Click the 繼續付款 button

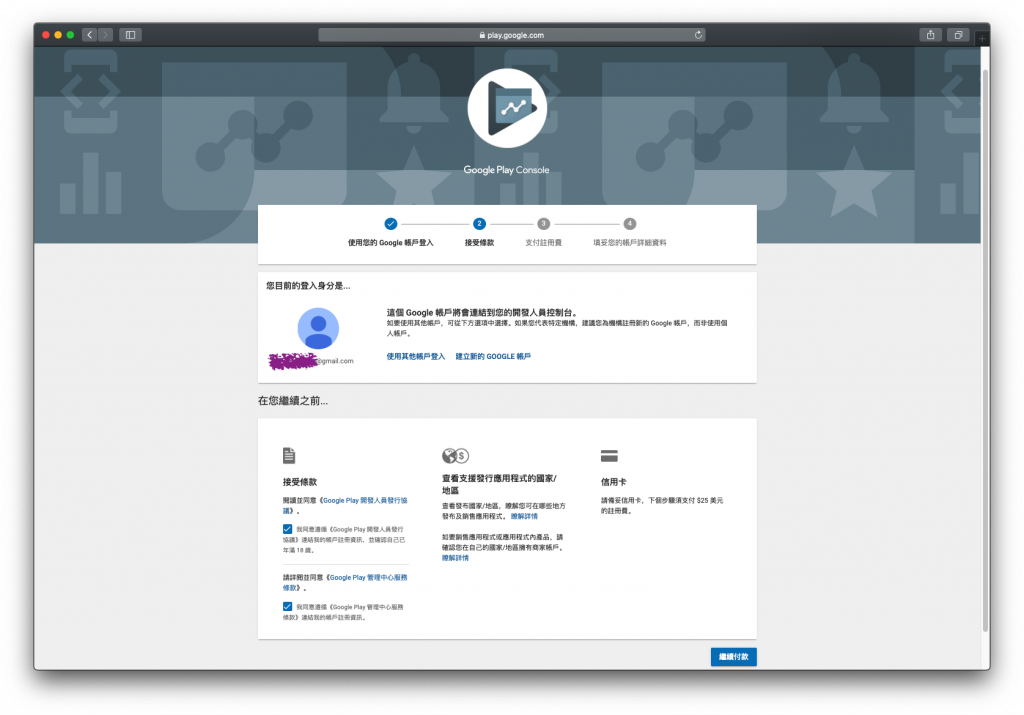pyautogui.click(x=733, y=657)
